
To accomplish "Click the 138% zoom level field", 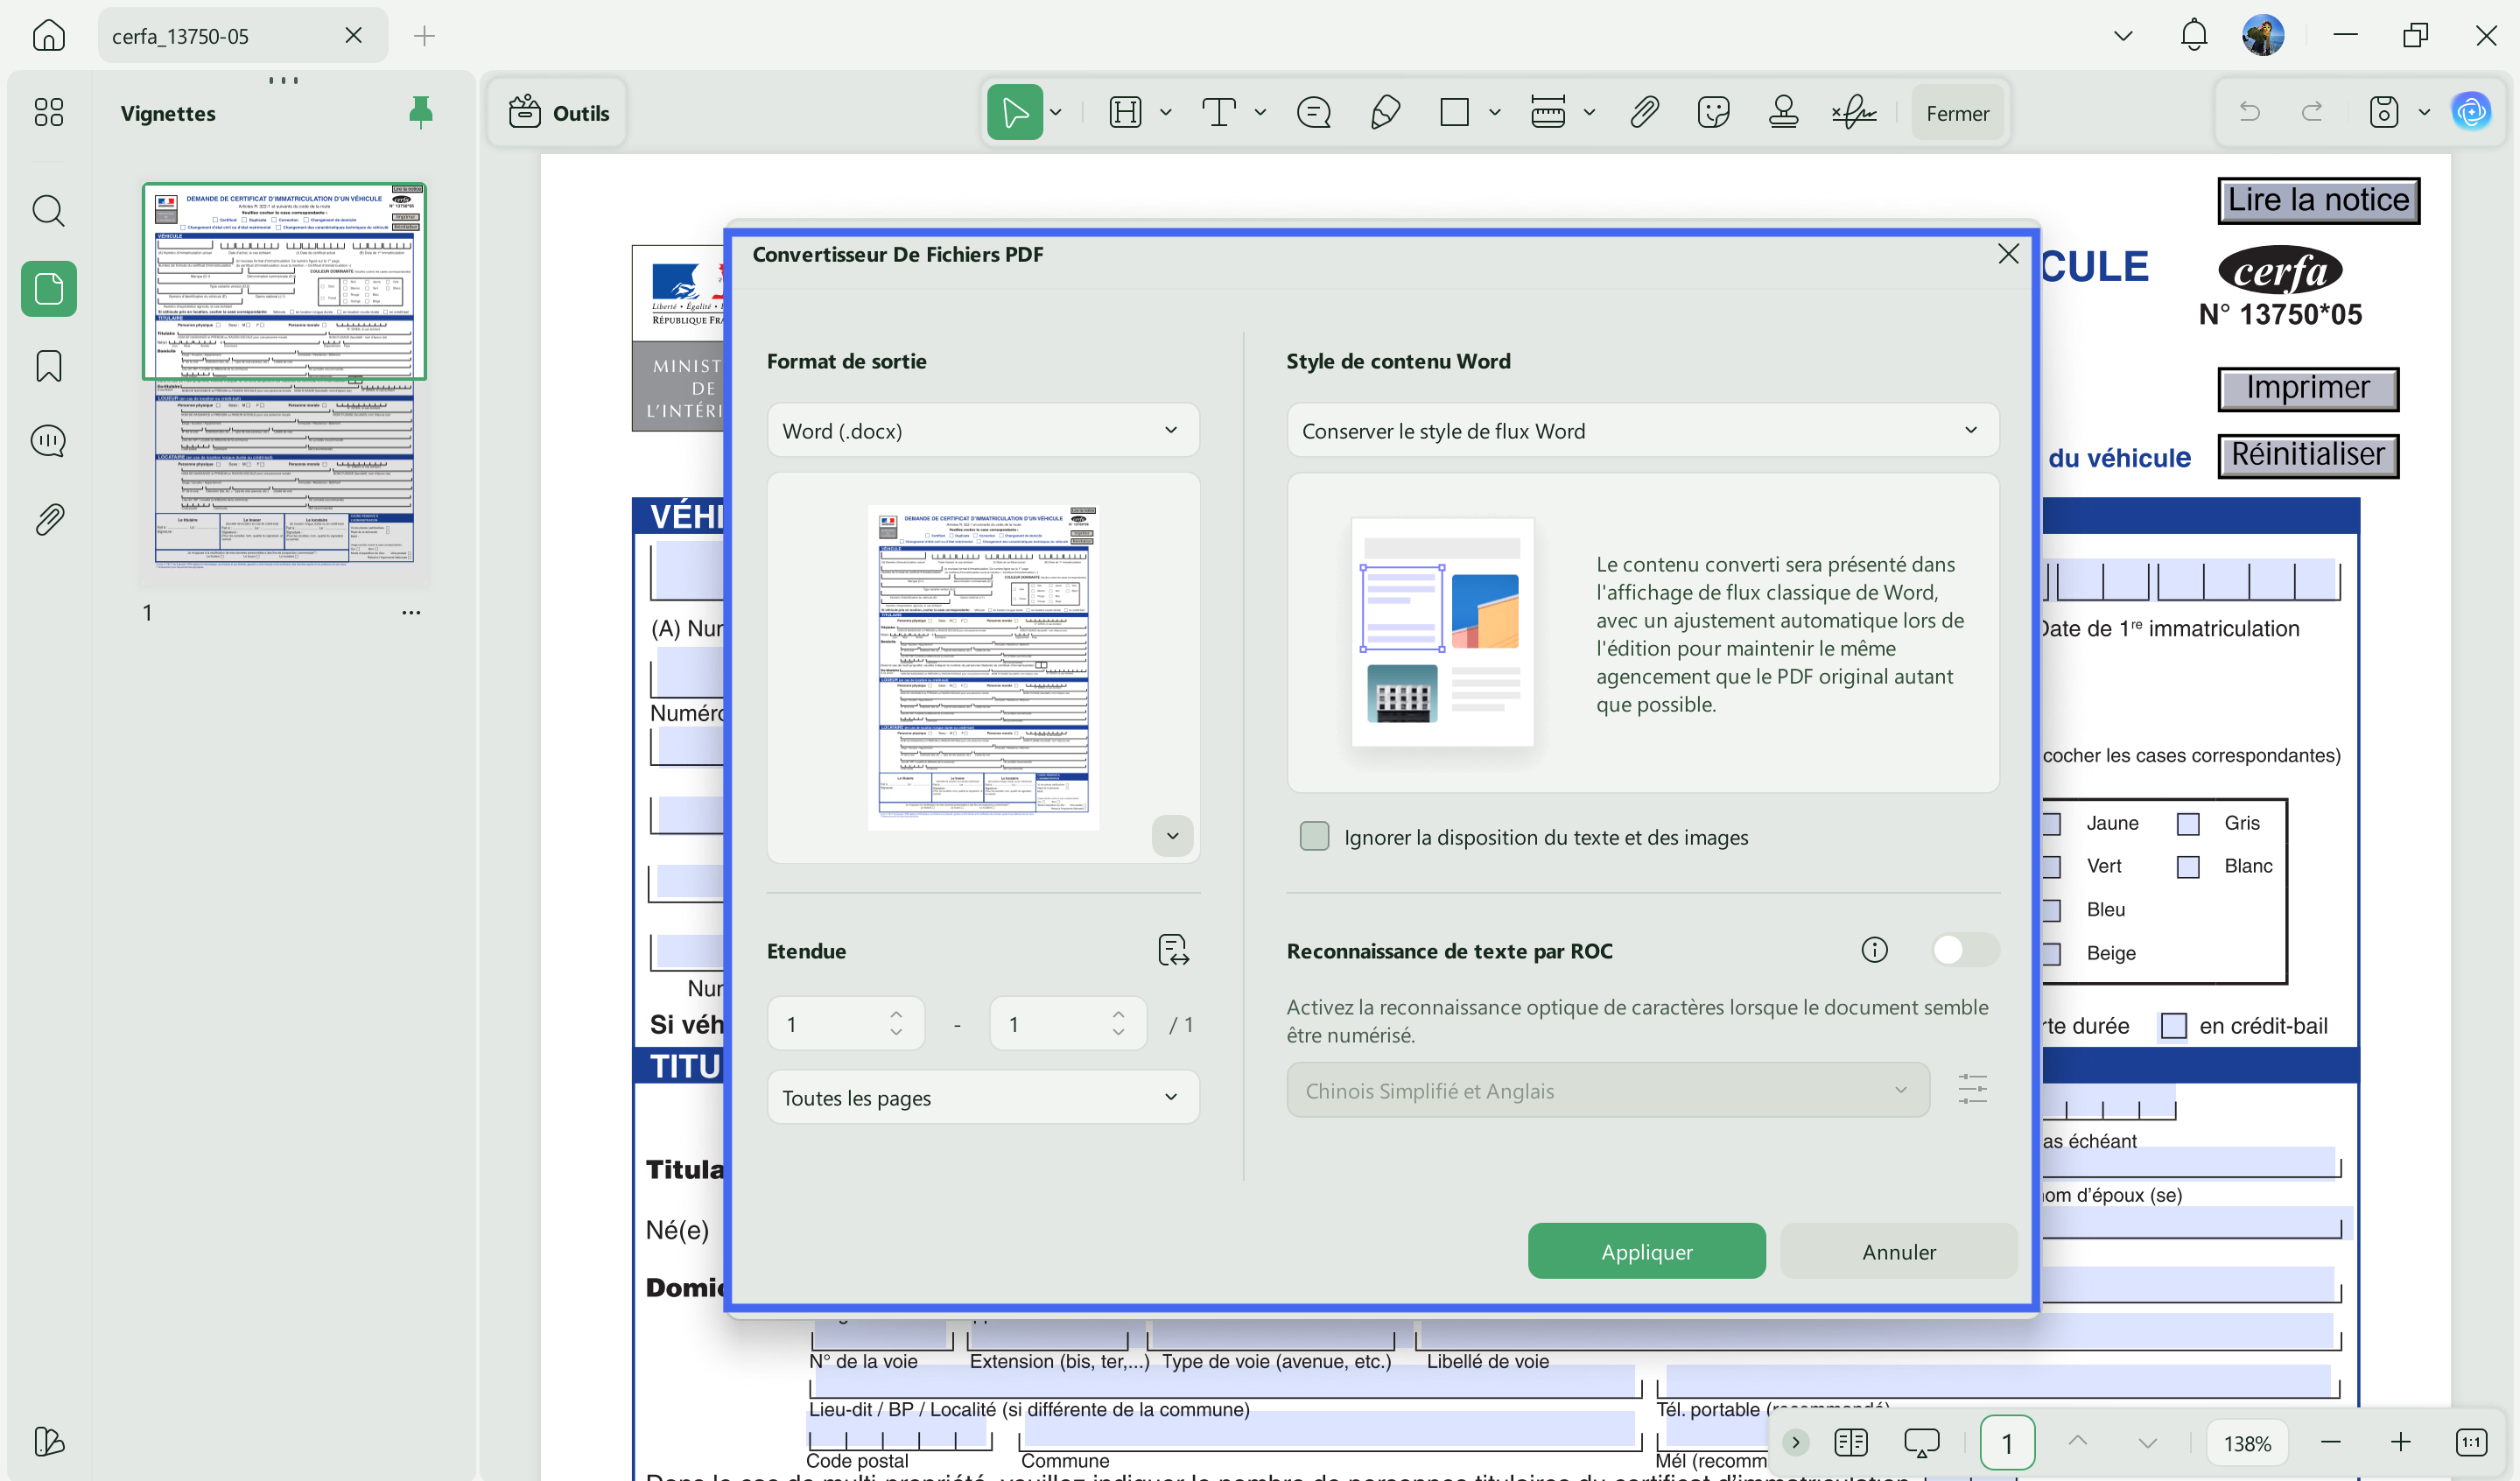I will (x=2247, y=1442).
